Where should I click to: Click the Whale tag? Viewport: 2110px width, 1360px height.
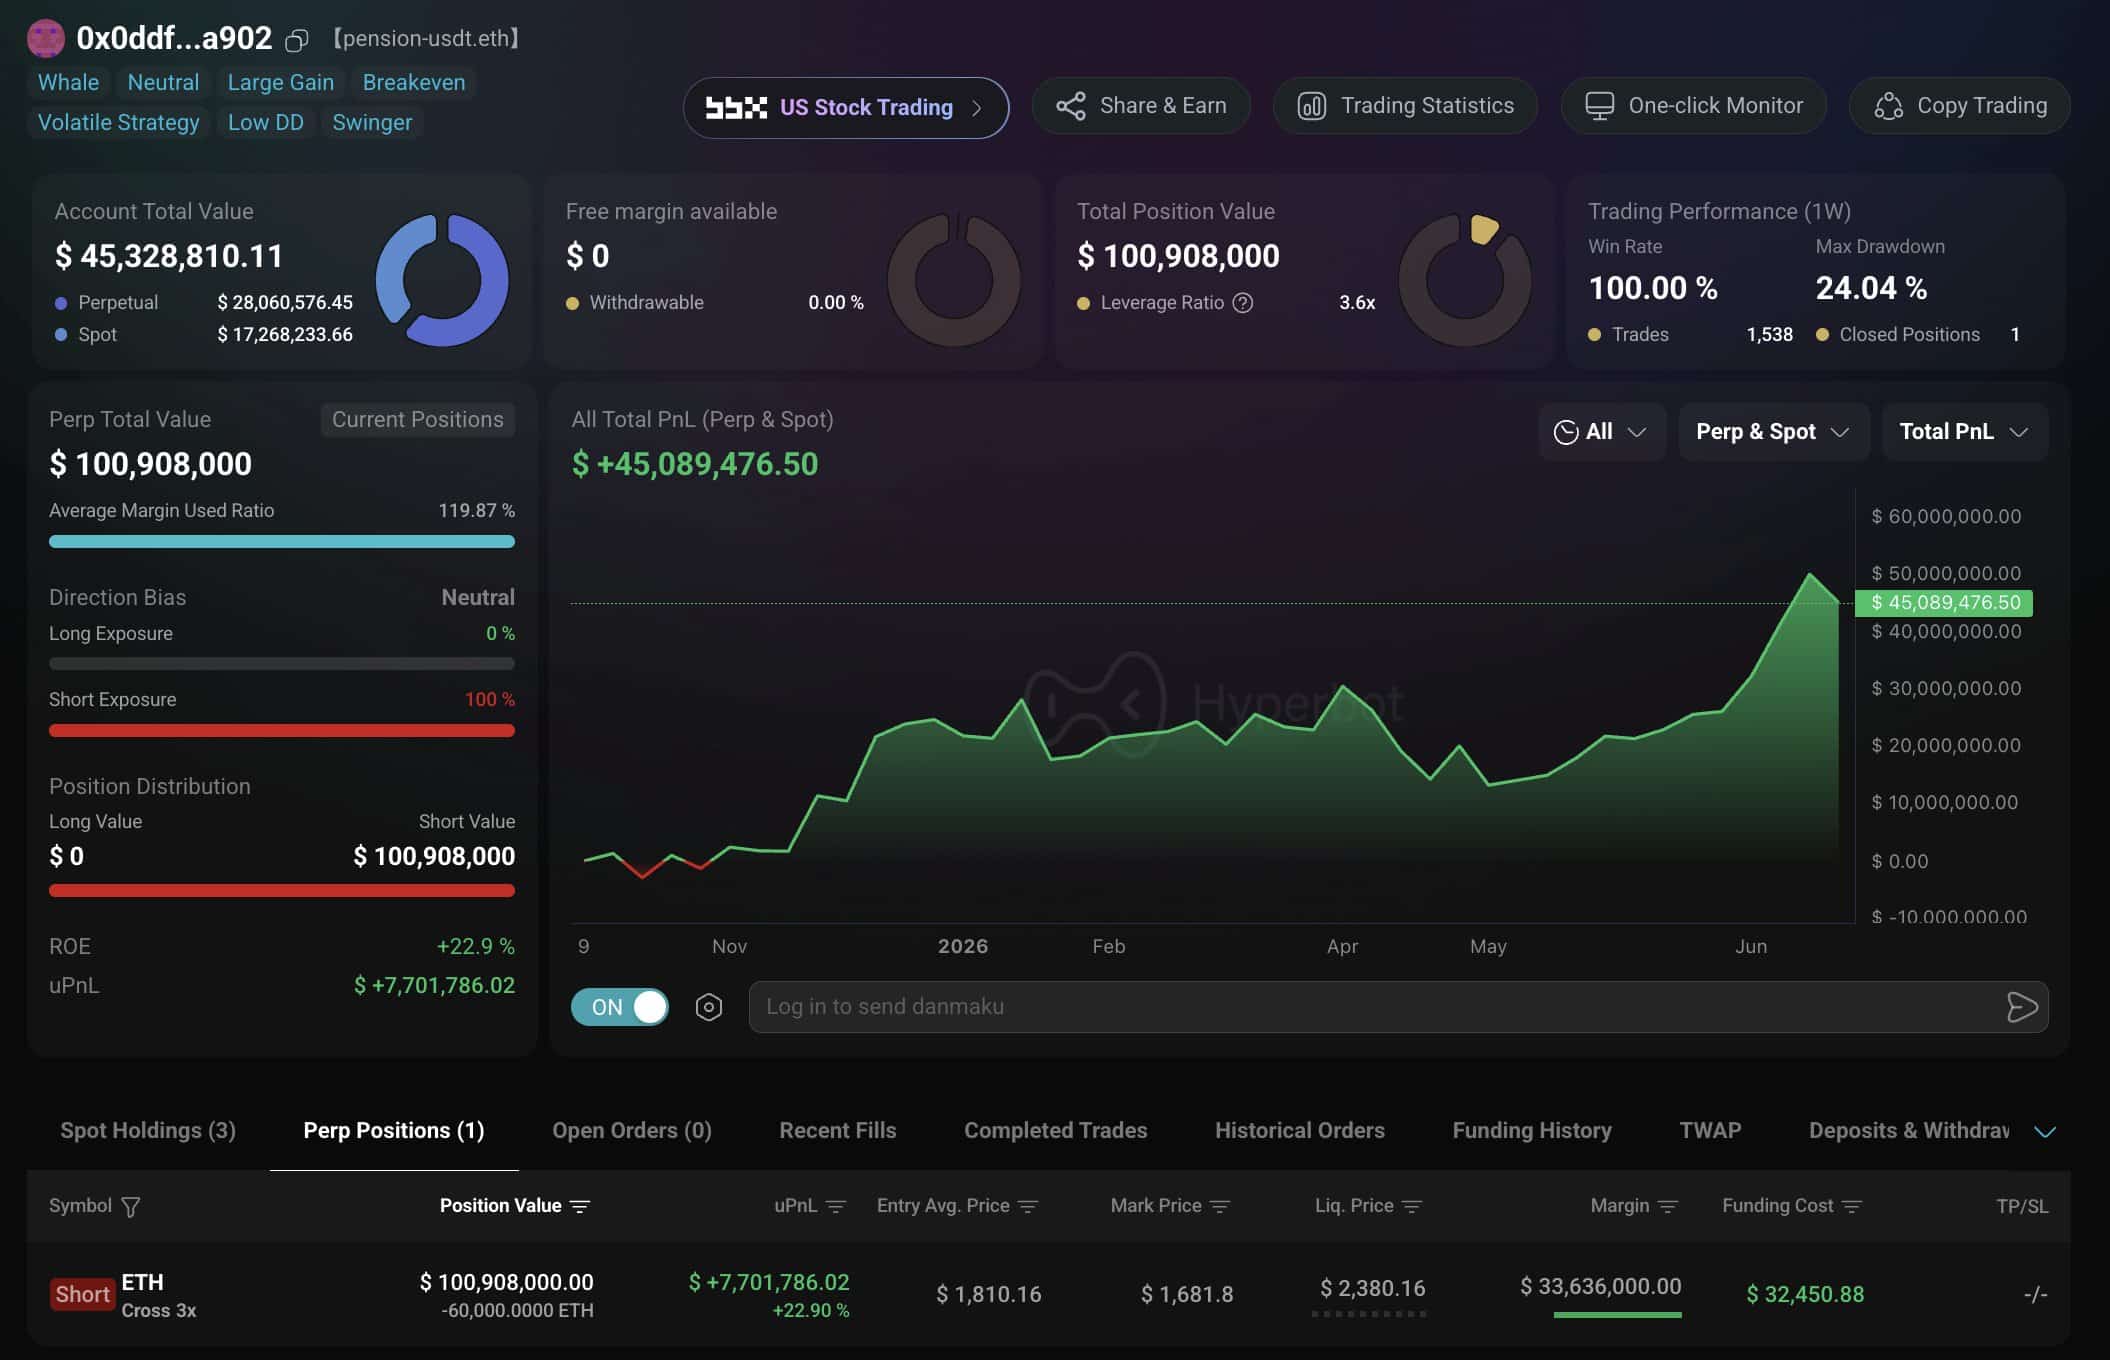[x=68, y=83]
